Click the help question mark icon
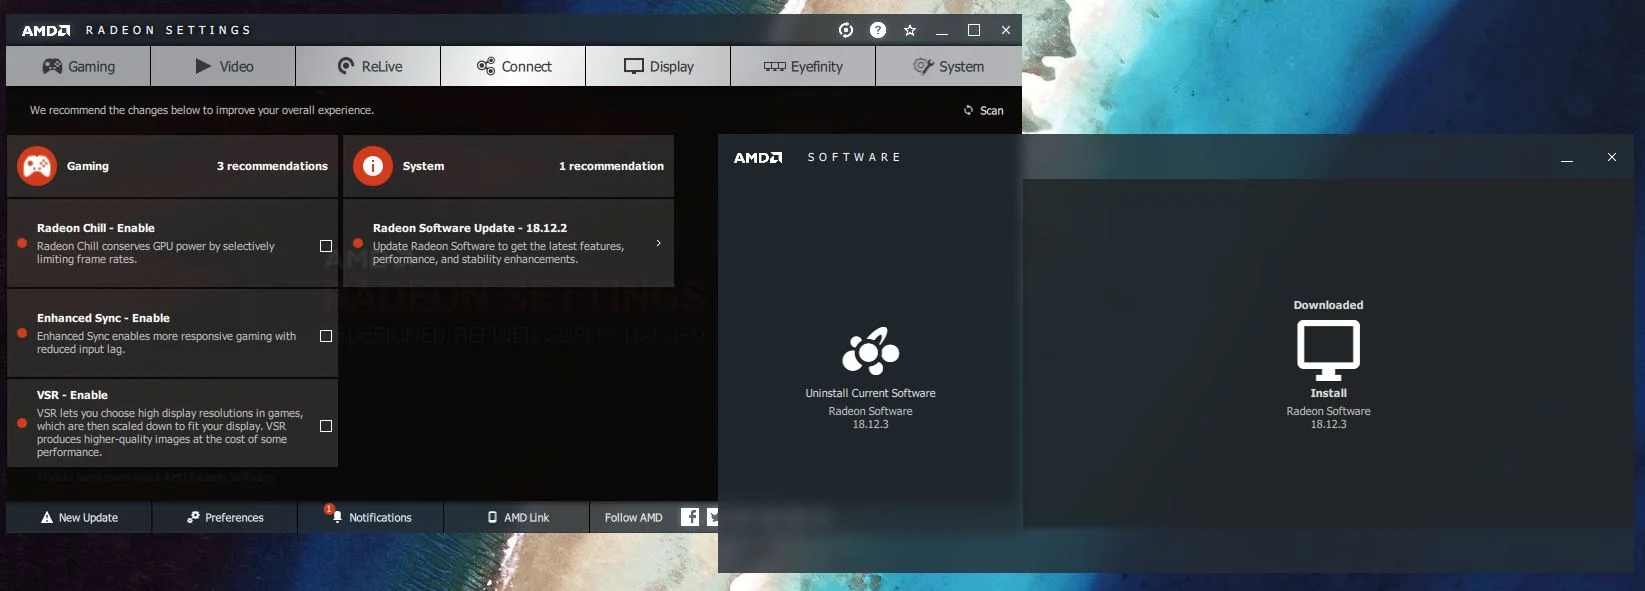This screenshot has width=1645, height=591. [x=878, y=30]
